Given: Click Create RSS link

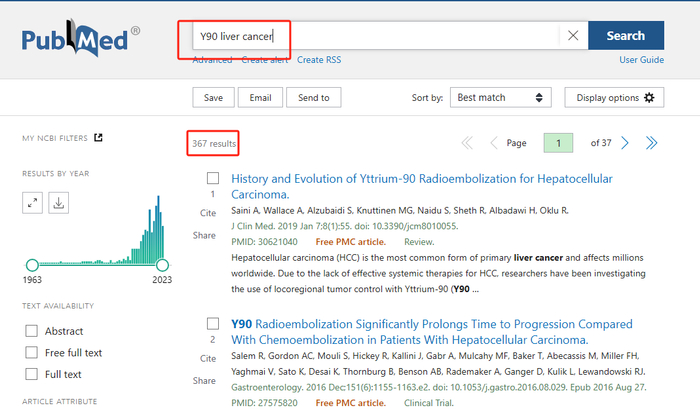Looking at the screenshot, I should [319, 60].
